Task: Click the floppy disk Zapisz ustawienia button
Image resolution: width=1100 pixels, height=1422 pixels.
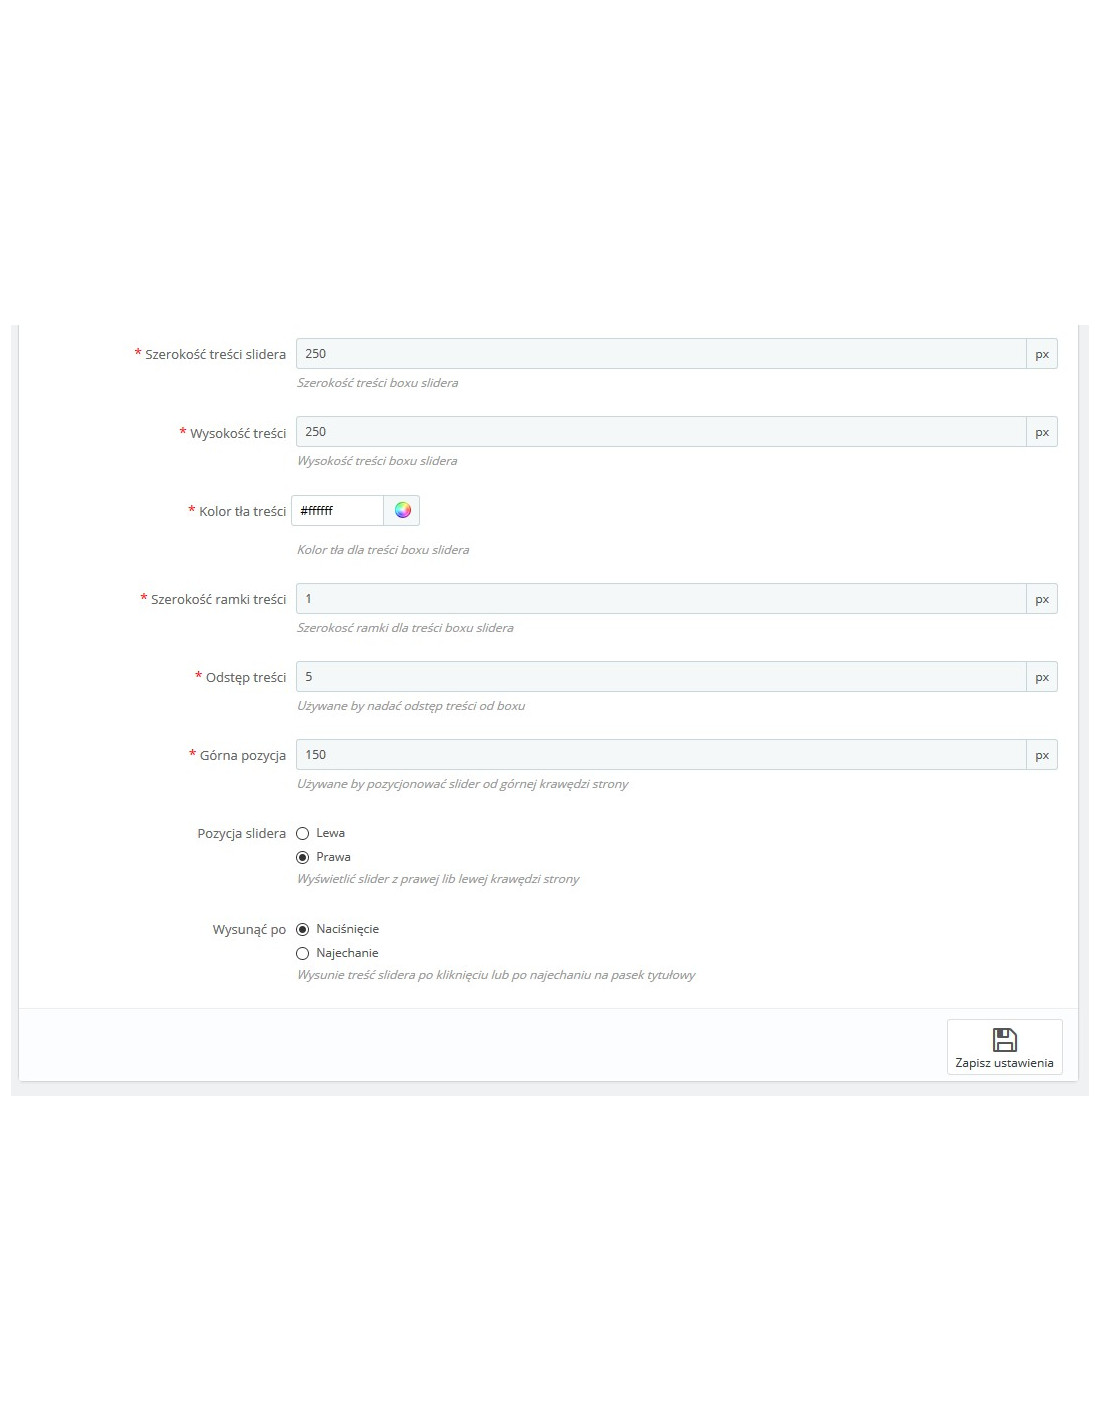Action: pyautogui.click(x=1004, y=1047)
